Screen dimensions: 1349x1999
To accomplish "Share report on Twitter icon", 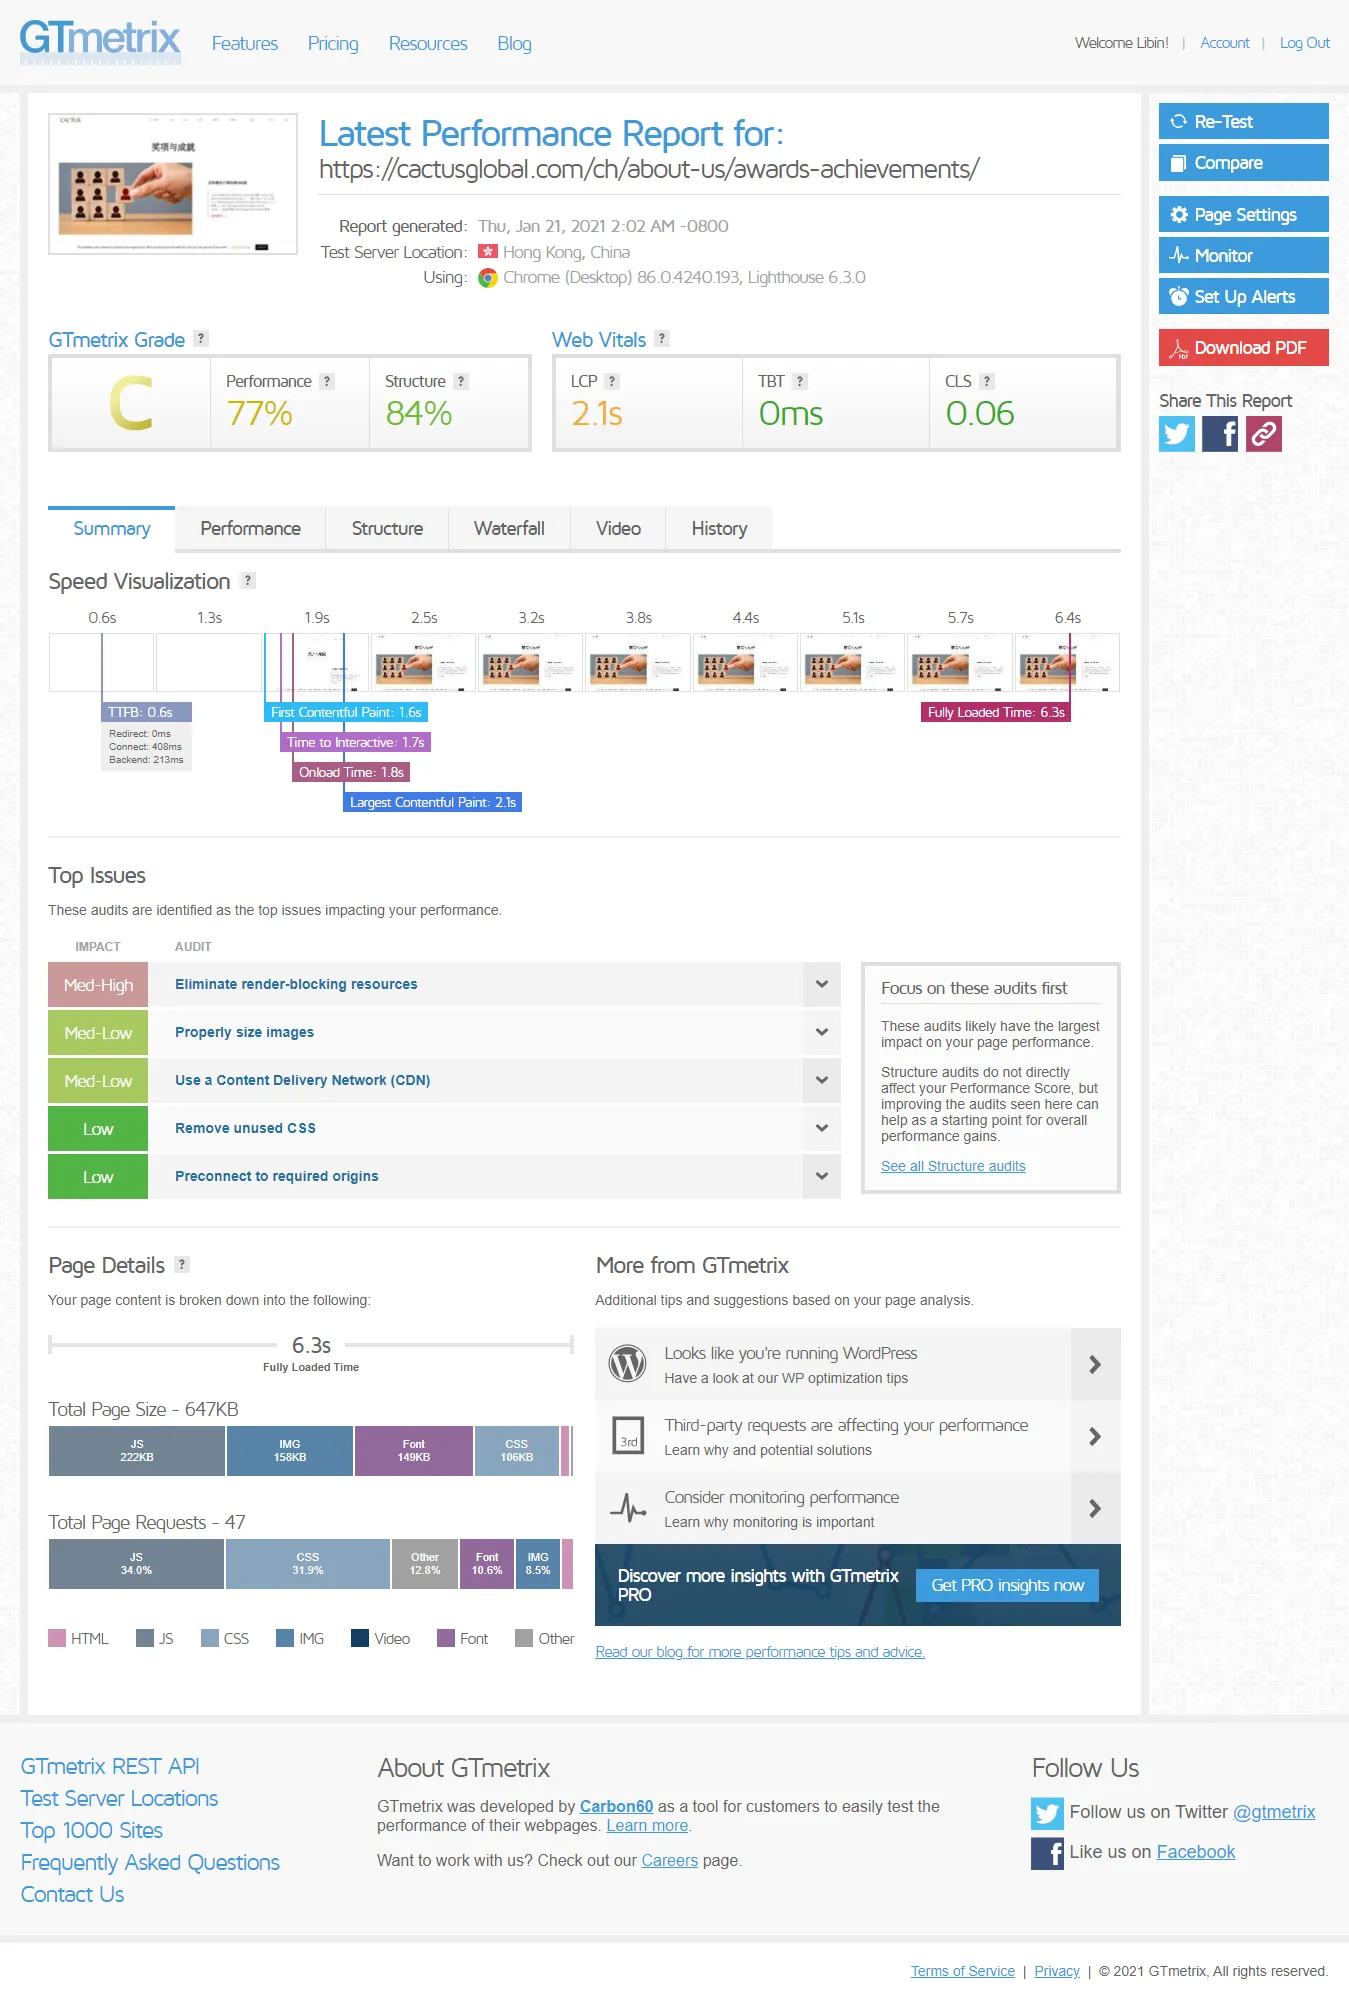I will [1177, 434].
